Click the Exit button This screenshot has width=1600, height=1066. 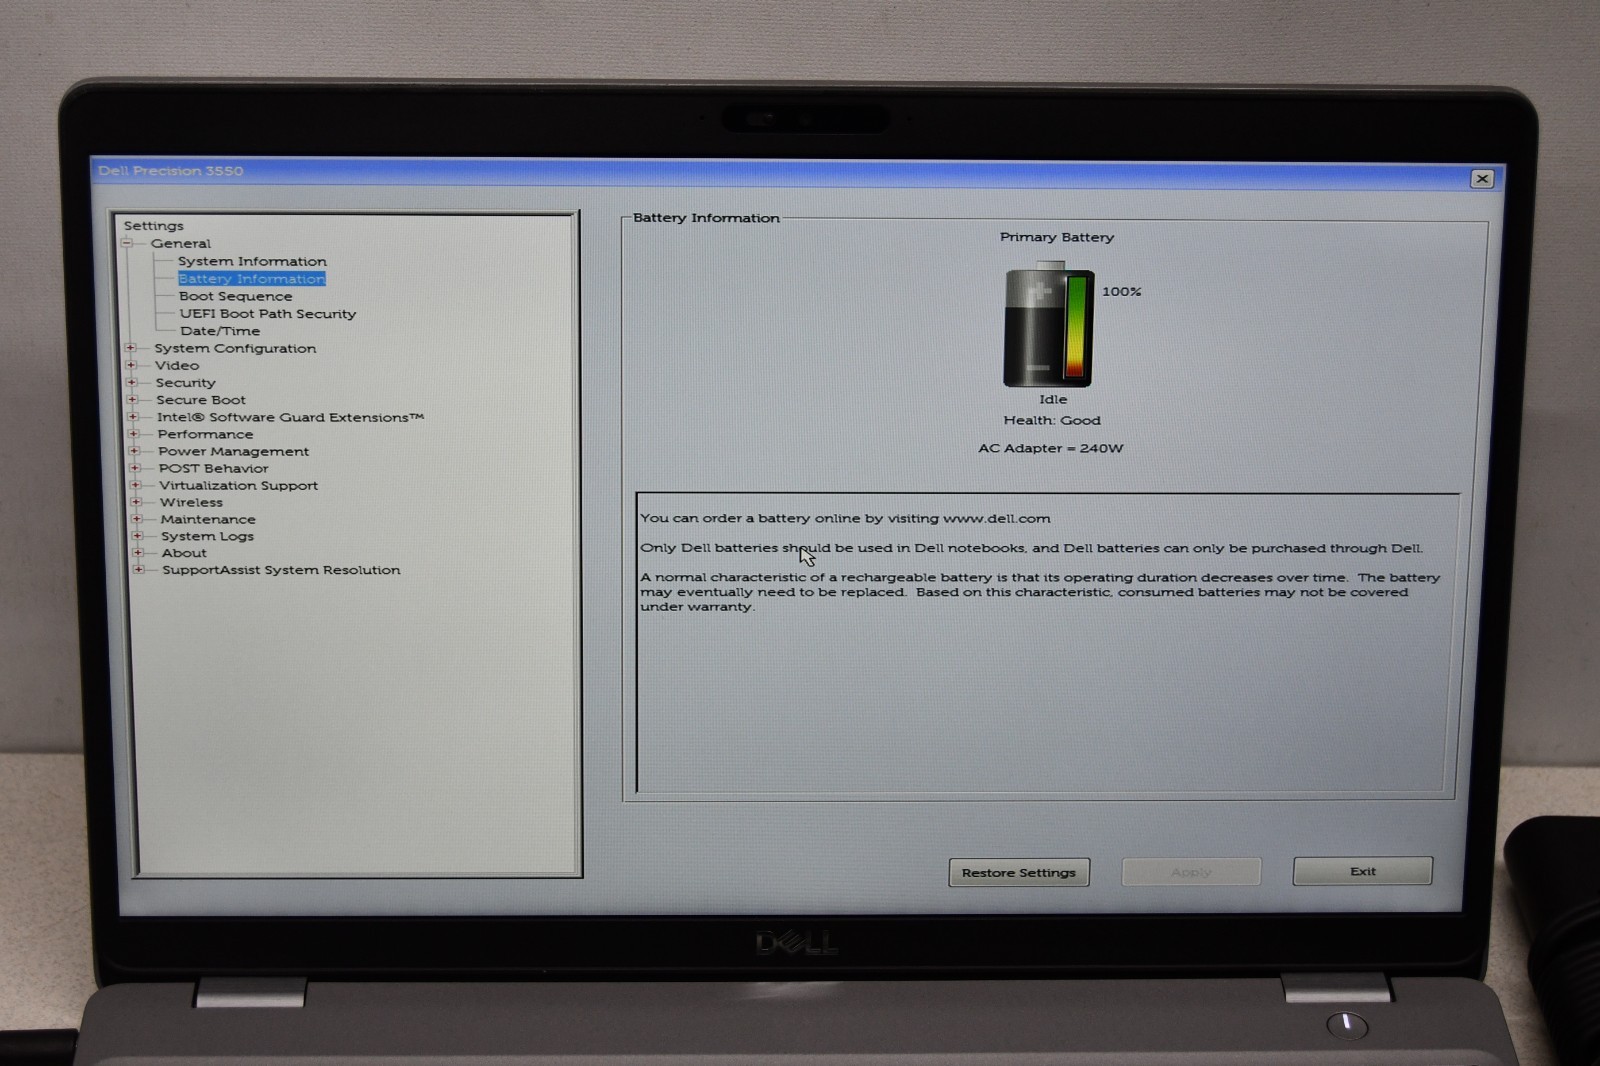[x=1362, y=871]
